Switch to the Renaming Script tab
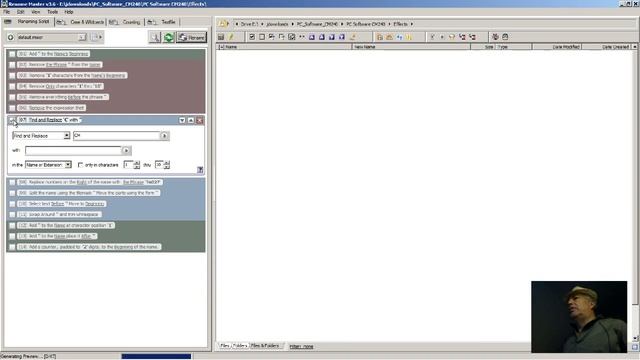This screenshot has width=640, height=360. coord(29,22)
